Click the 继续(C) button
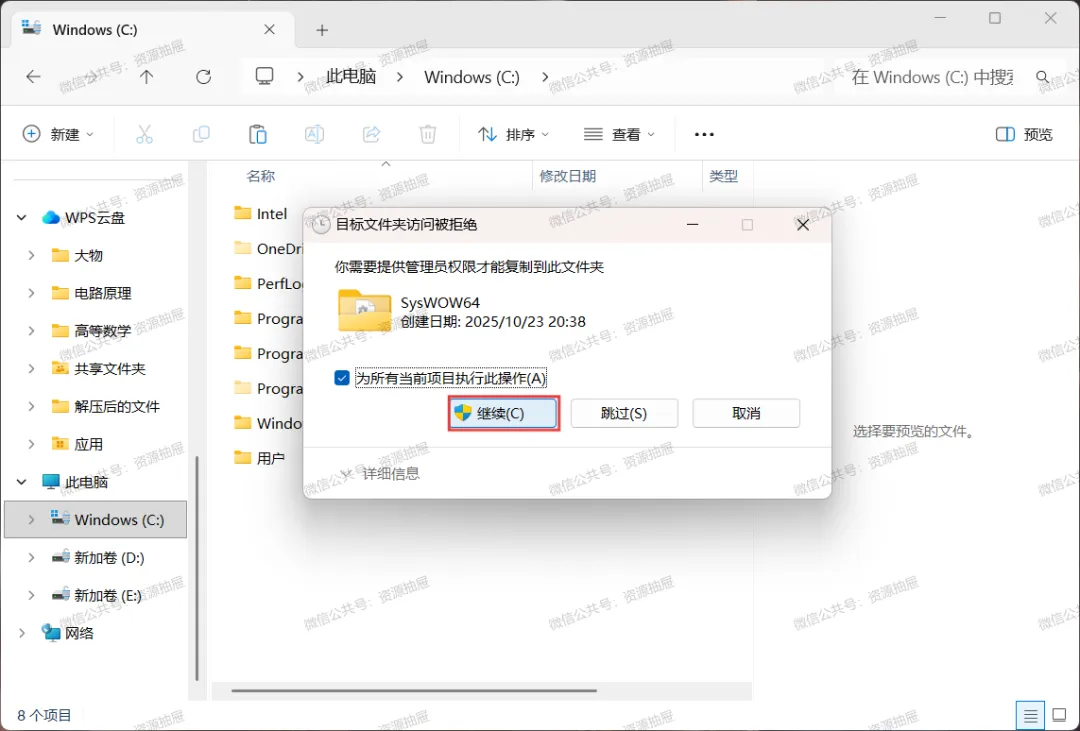Image resolution: width=1080 pixels, height=731 pixels. click(x=503, y=413)
